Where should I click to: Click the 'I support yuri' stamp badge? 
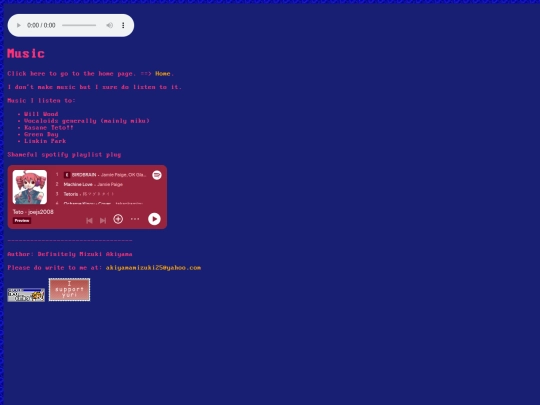click(69, 290)
